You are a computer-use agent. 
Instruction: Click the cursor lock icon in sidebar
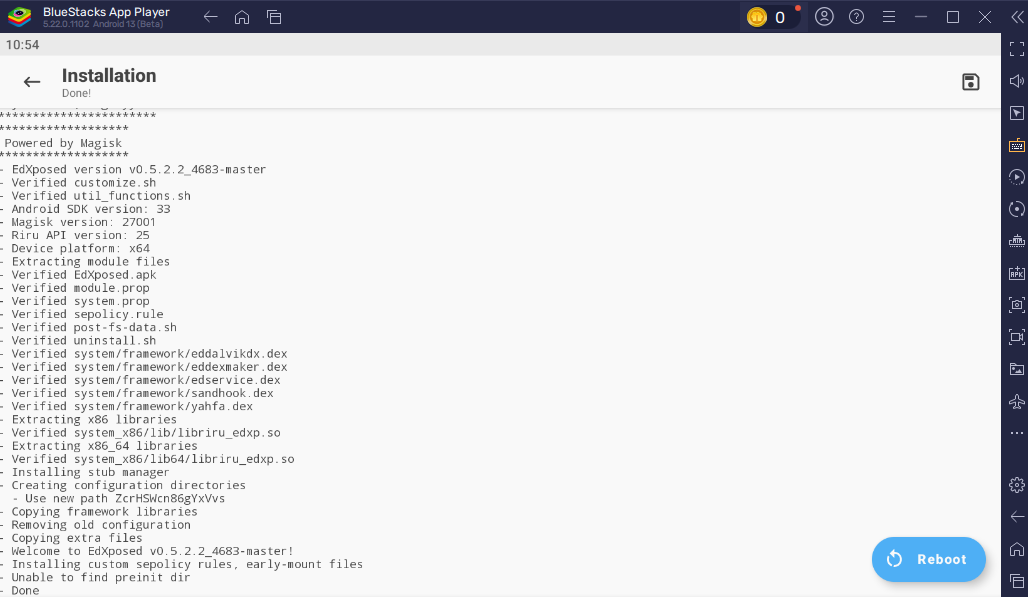coord(1017,113)
